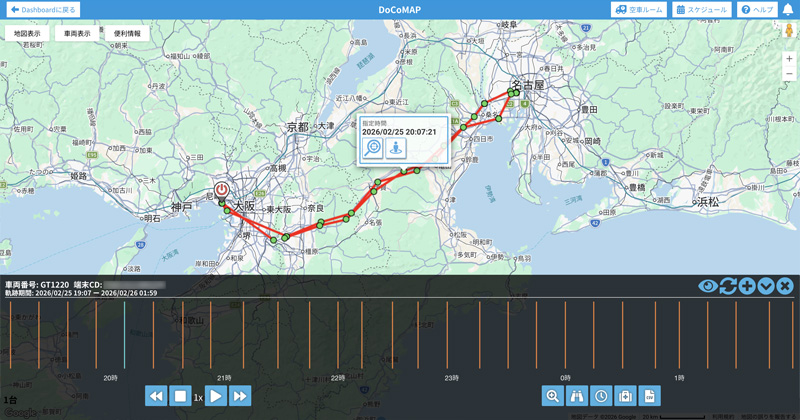Viewport: 800px width, 420px height.
Task: Click the cyan timeline marker before 20時
Action: 125,335
